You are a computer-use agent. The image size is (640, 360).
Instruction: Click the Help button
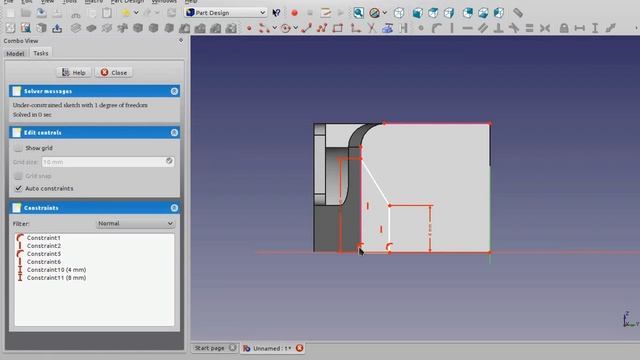tap(74, 73)
